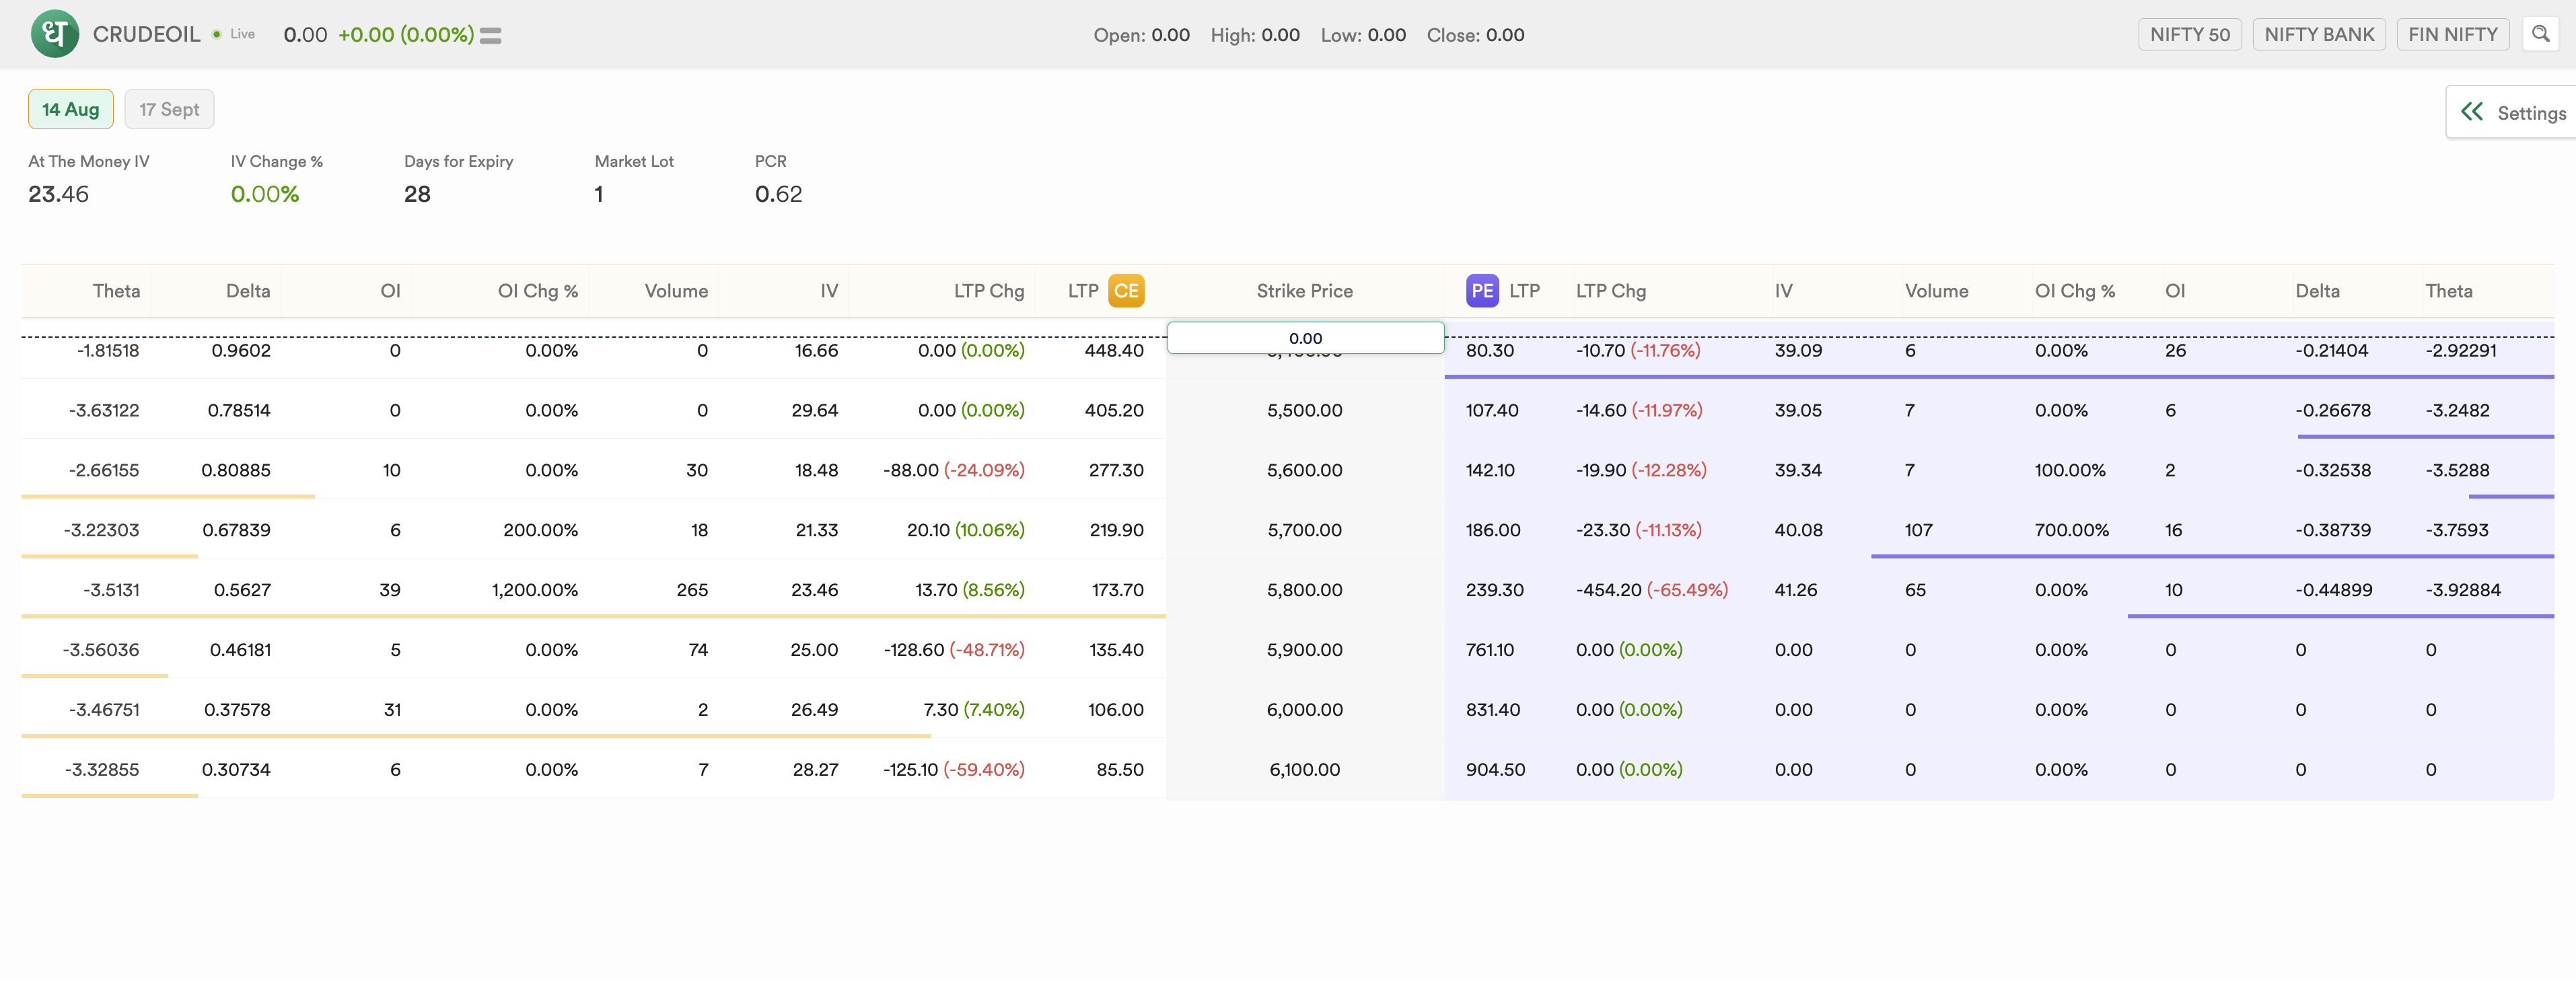The height and width of the screenshot is (981, 2576).
Task: Select the 14 Aug expiry tab
Action: tap(70, 109)
